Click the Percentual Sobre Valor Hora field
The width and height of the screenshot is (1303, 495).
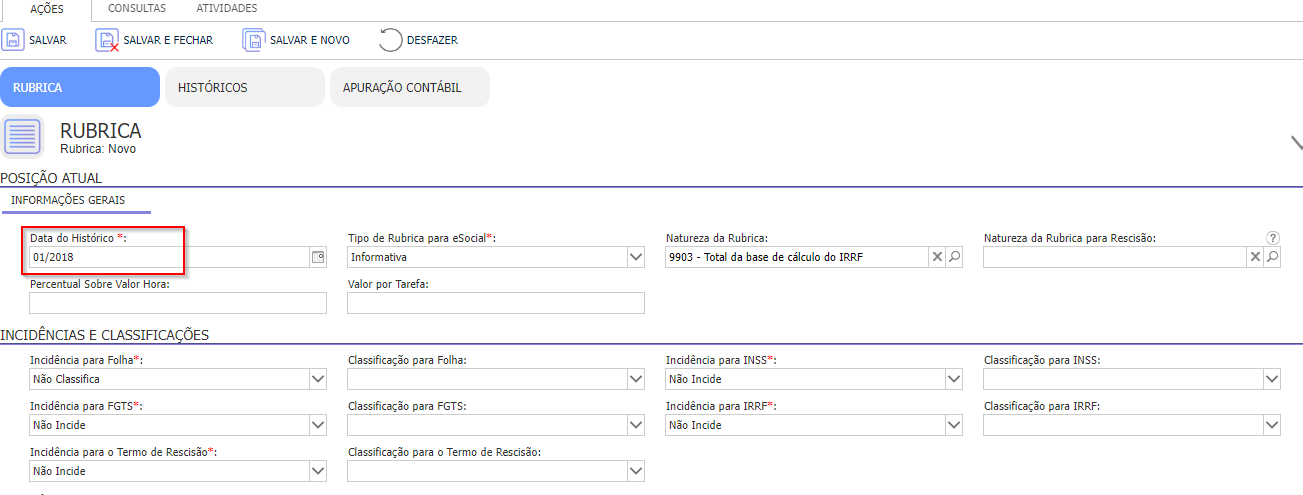pos(178,303)
